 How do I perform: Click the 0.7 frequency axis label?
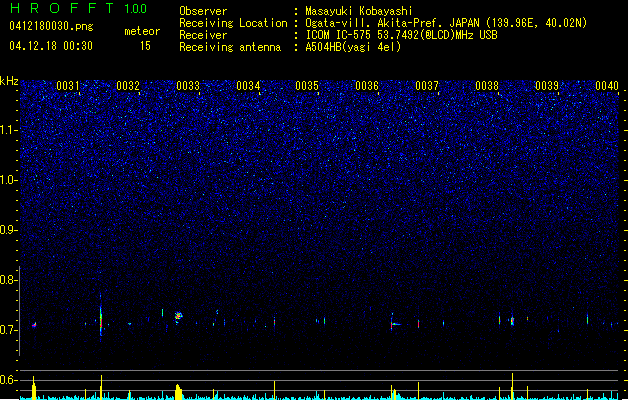pyautogui.click(x=8, y=330)
